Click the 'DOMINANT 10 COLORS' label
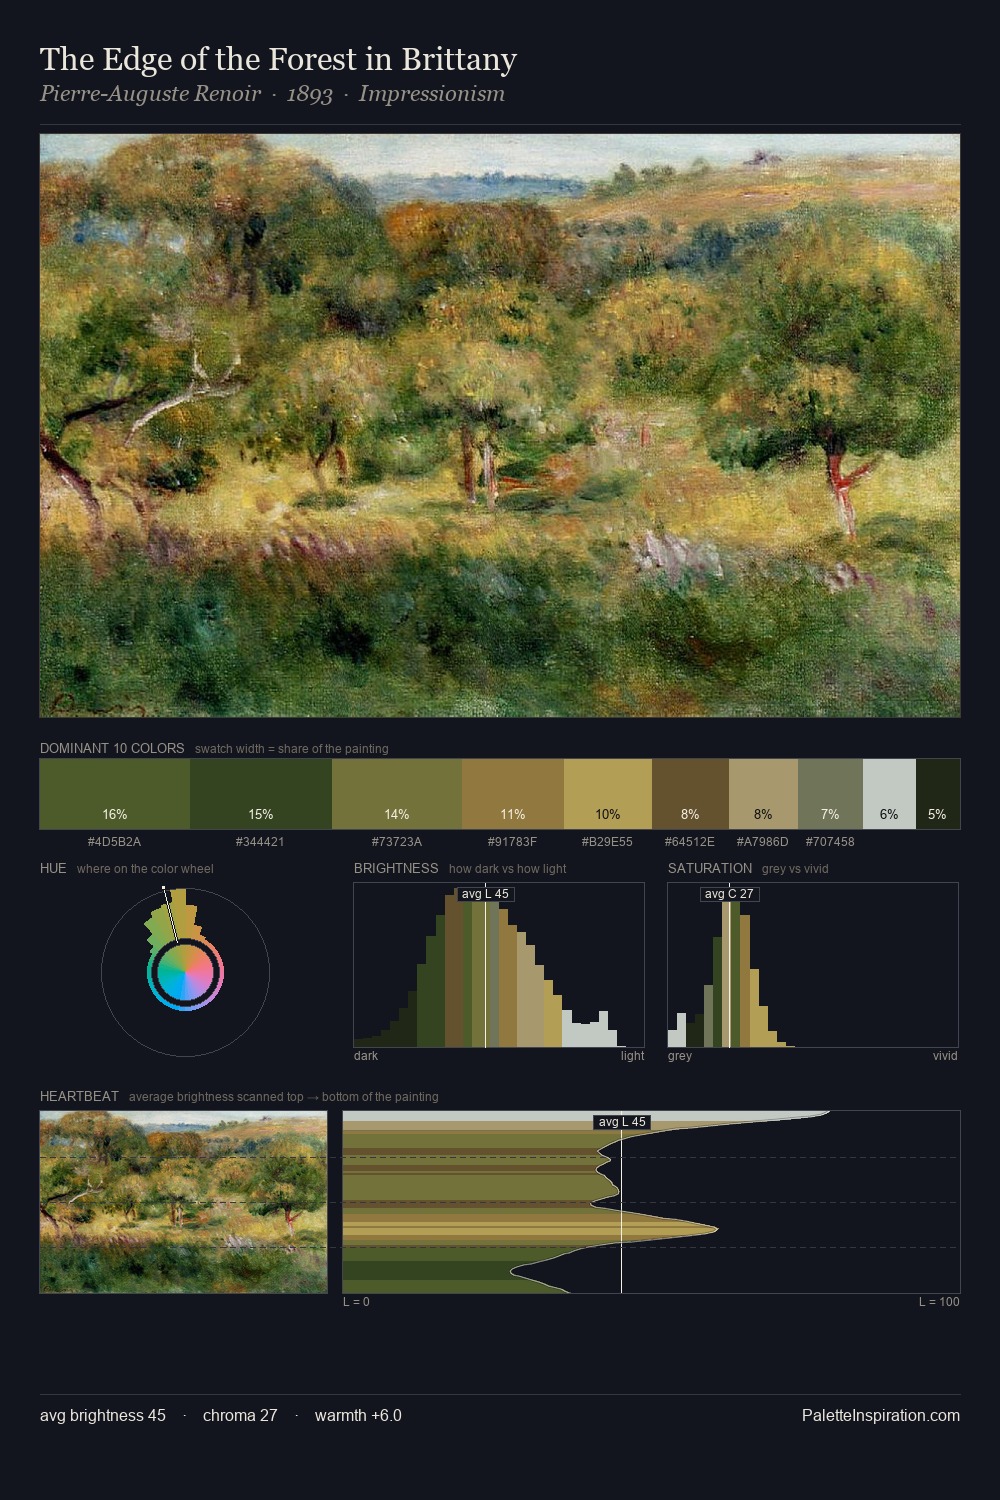1000x1500 pixels. (x=112, y=748)
